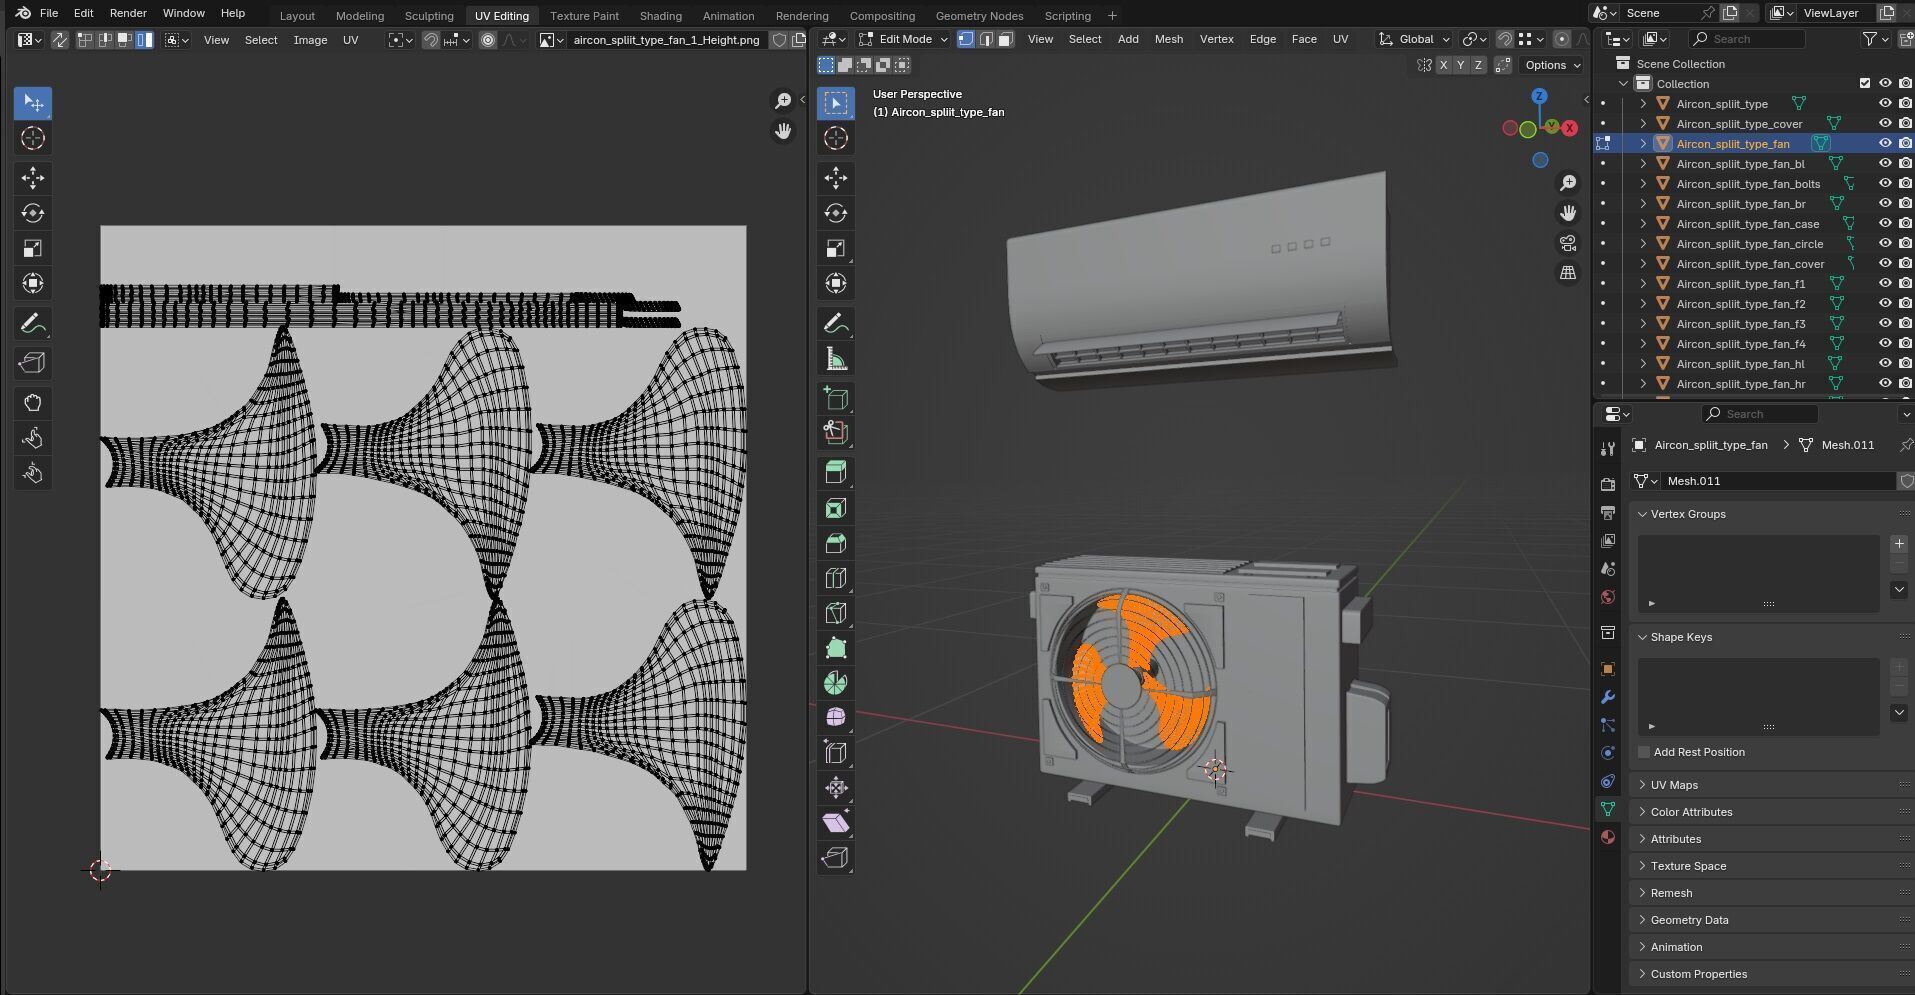The image size is (1915, 995).
Task: Select the Smooth tool in the 3D viewport
Action: tap(836, 718)
